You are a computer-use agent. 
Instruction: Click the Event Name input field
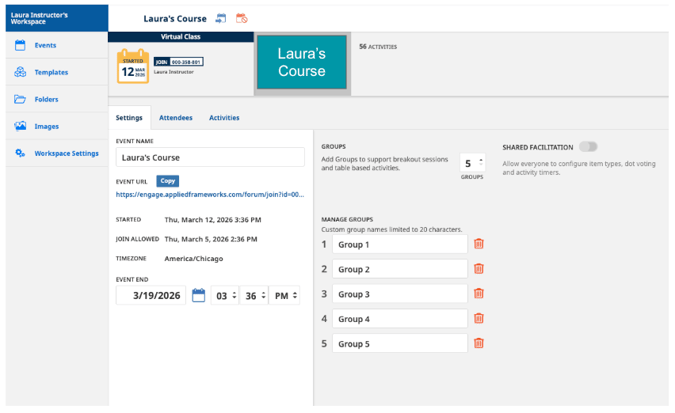[x=210, y=157]
